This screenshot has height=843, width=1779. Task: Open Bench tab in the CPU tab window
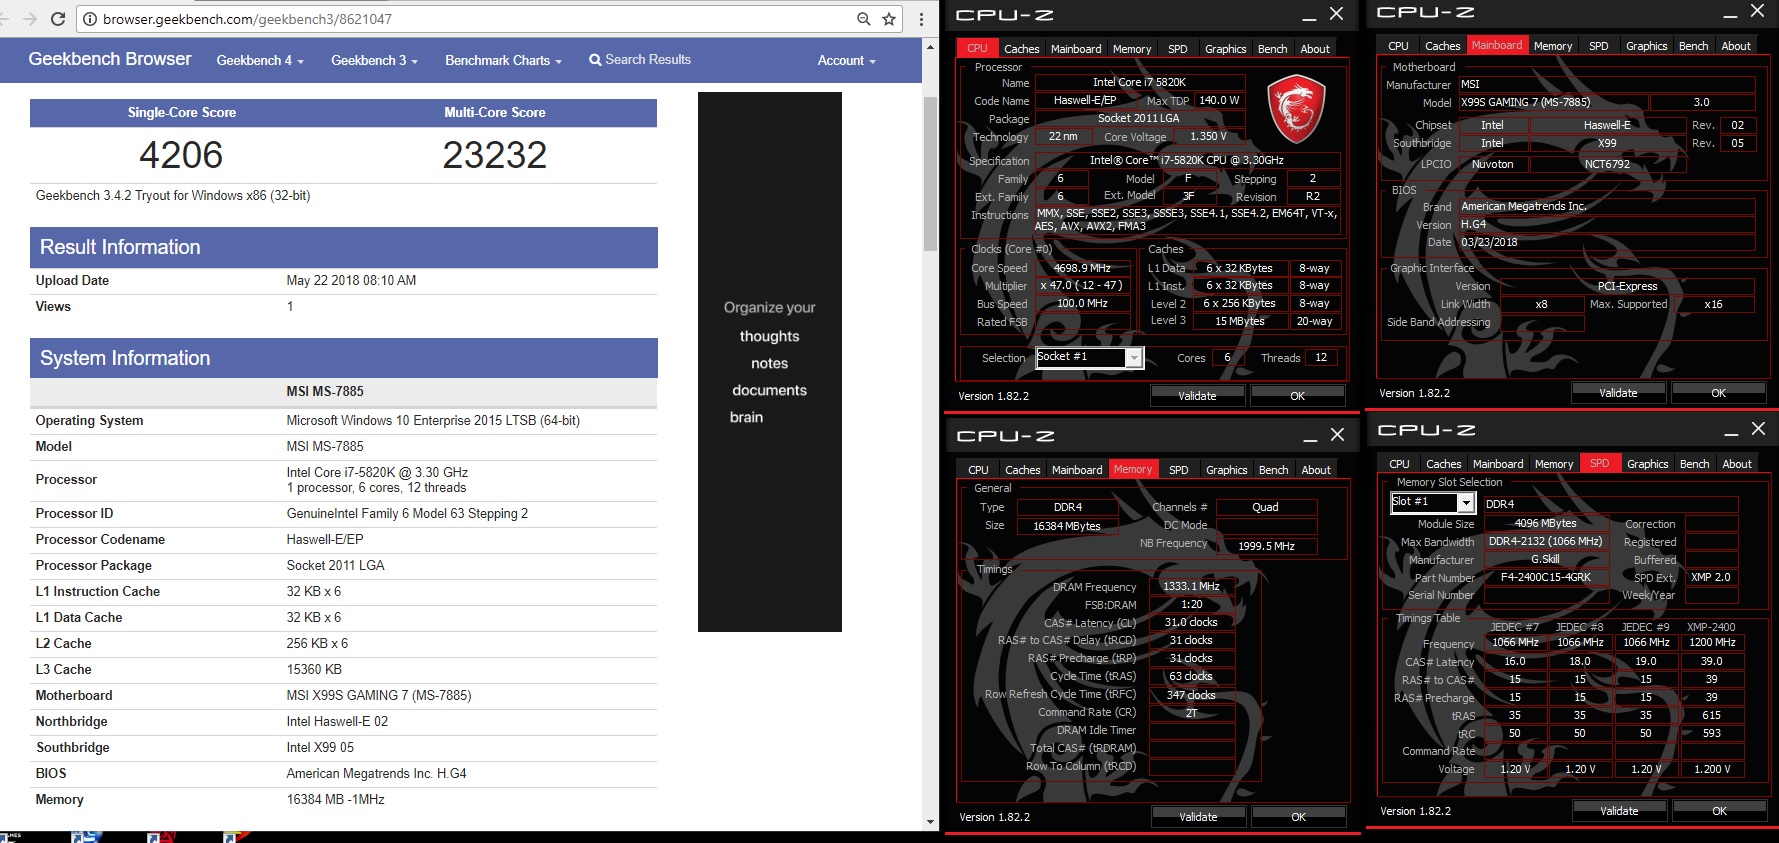1272,49
